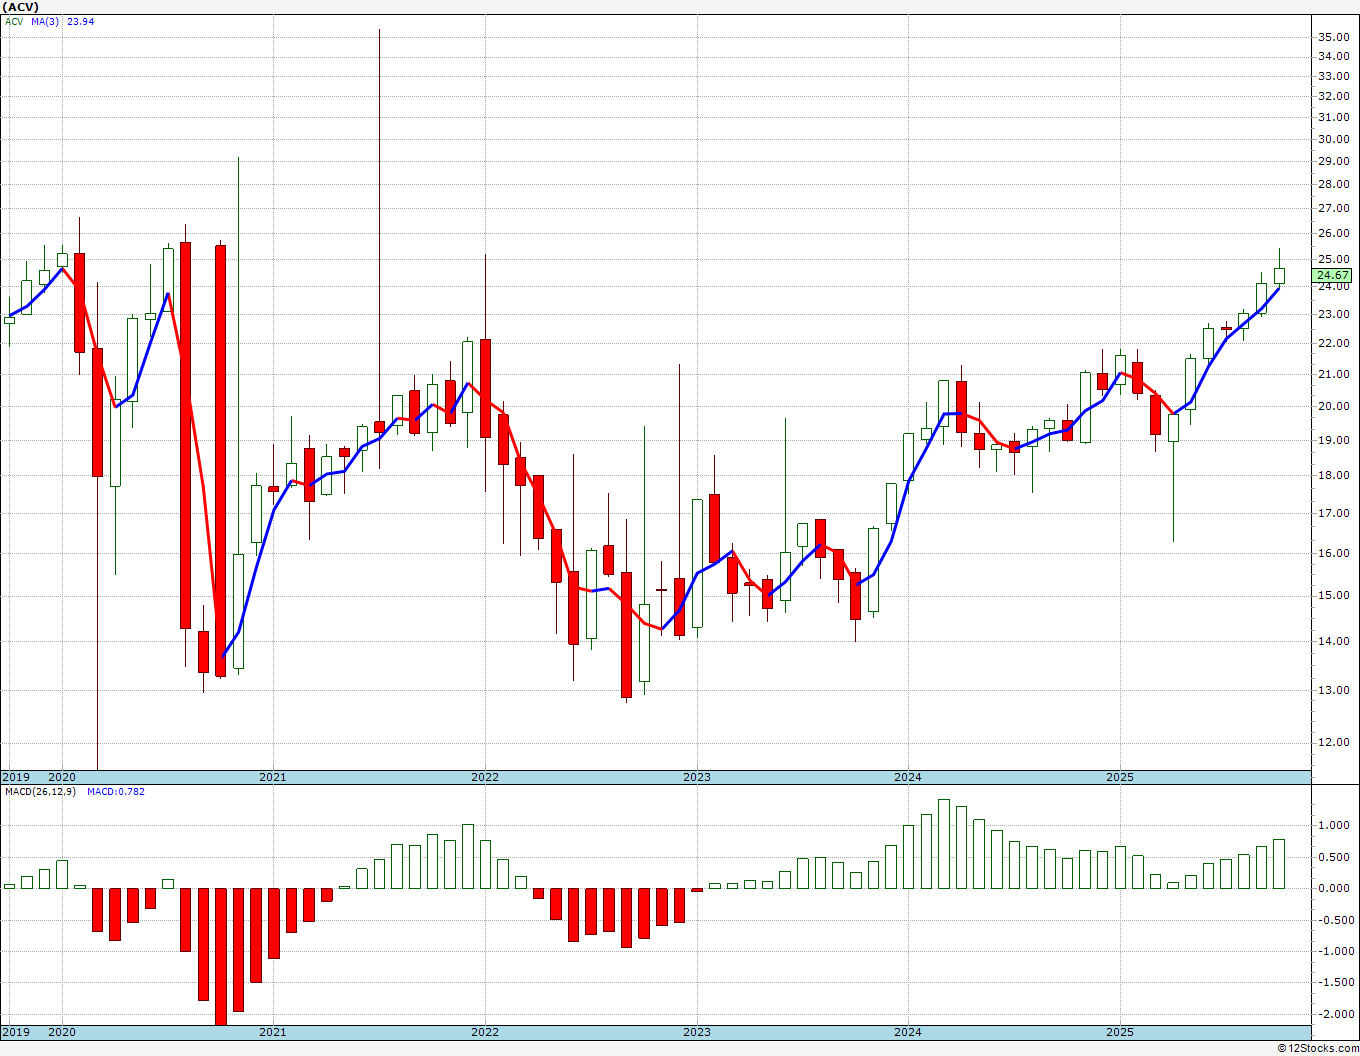Screen dimensions: 1360x1056
Task: Click the 18.00 price axis label
Action: [1334, 476]
